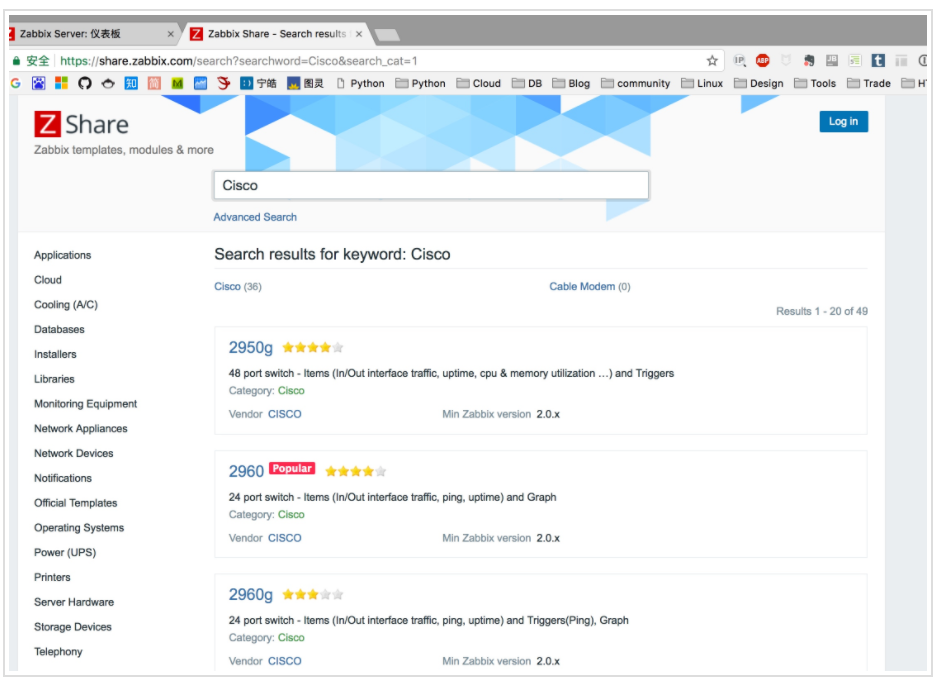Open the Official Templates category
Viewport: 936px width, 682px height.
[x=76, y=503]
